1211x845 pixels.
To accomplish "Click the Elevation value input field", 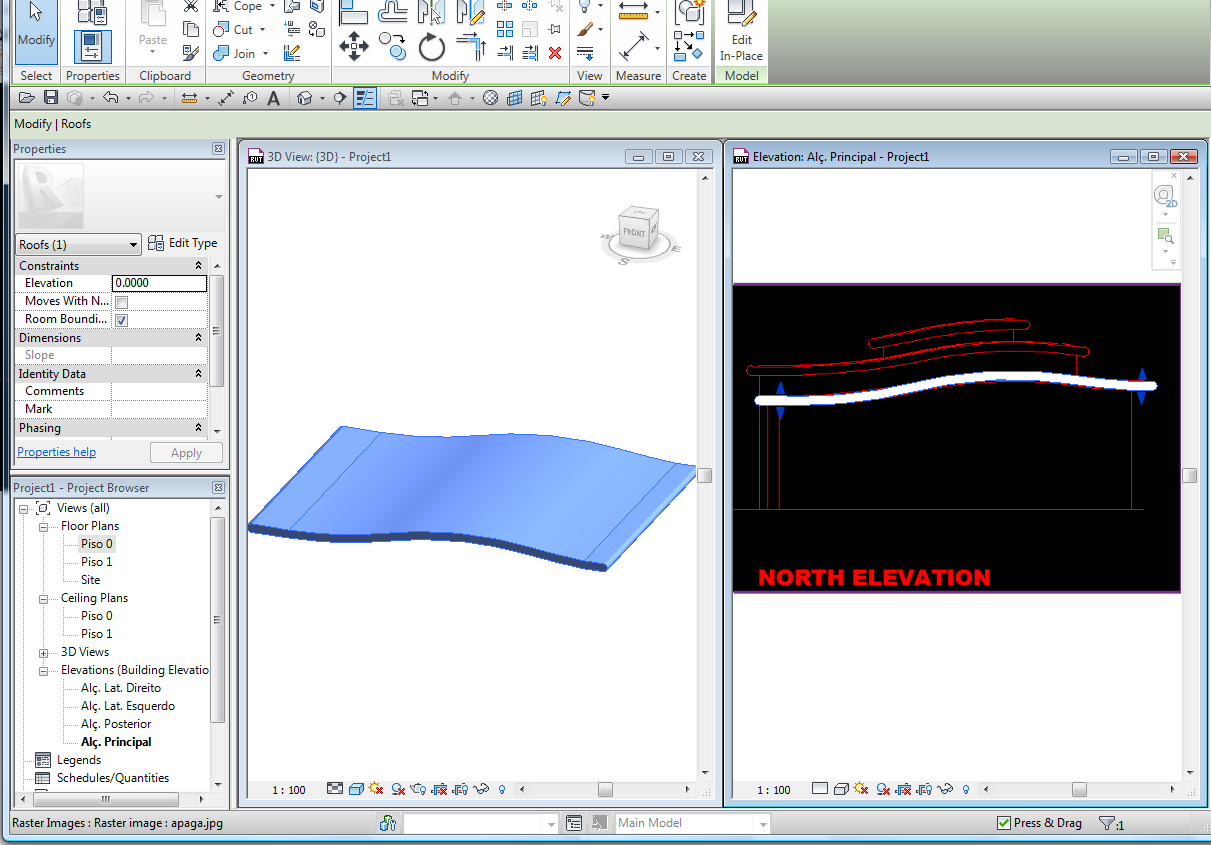I will (x=159, y=283).
